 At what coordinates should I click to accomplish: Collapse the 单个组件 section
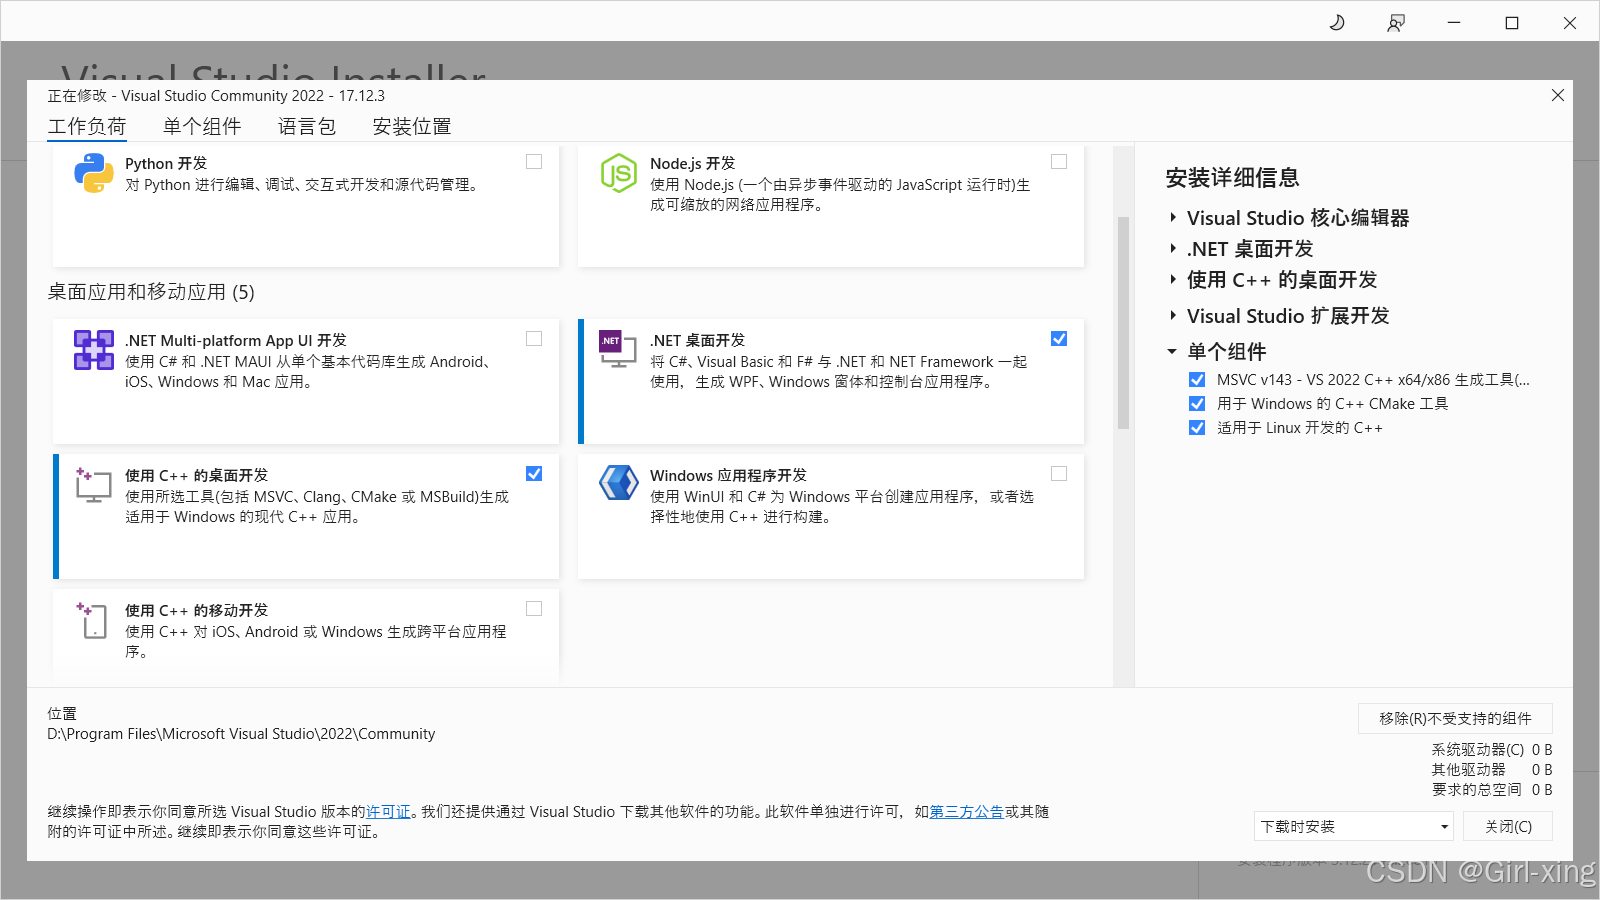pyautogui.click(x=1172, y=351)
